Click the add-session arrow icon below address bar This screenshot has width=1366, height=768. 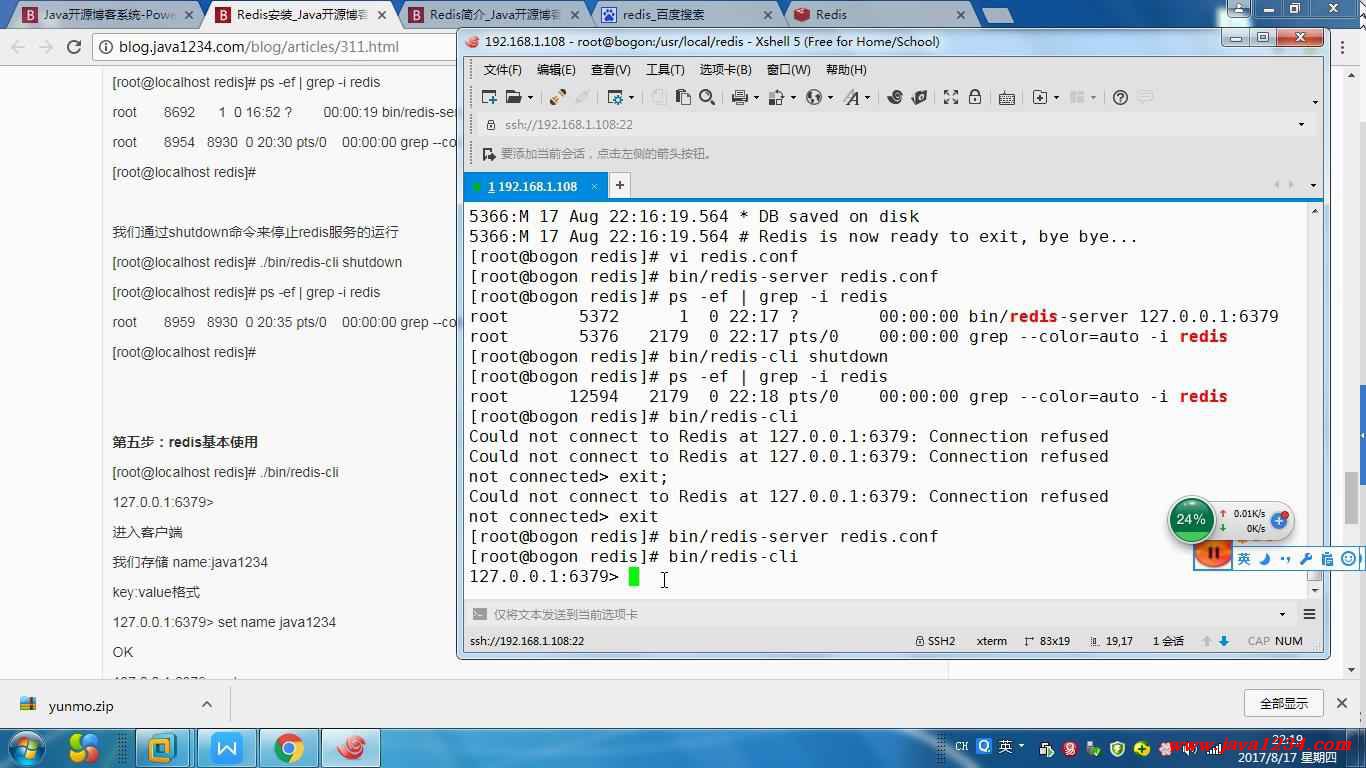[489, 154]
